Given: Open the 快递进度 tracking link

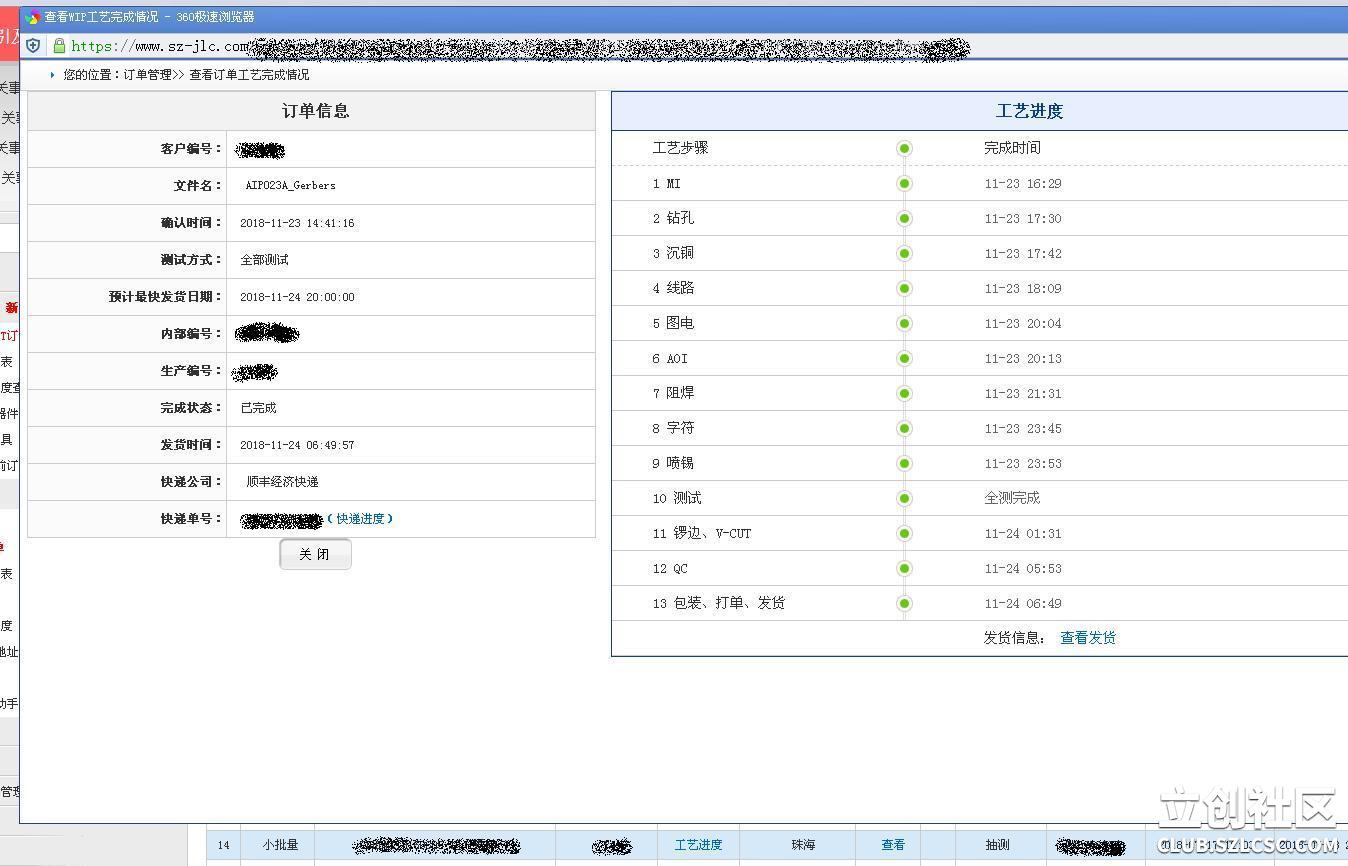Looking at the screenshot, I should [360, 519].
